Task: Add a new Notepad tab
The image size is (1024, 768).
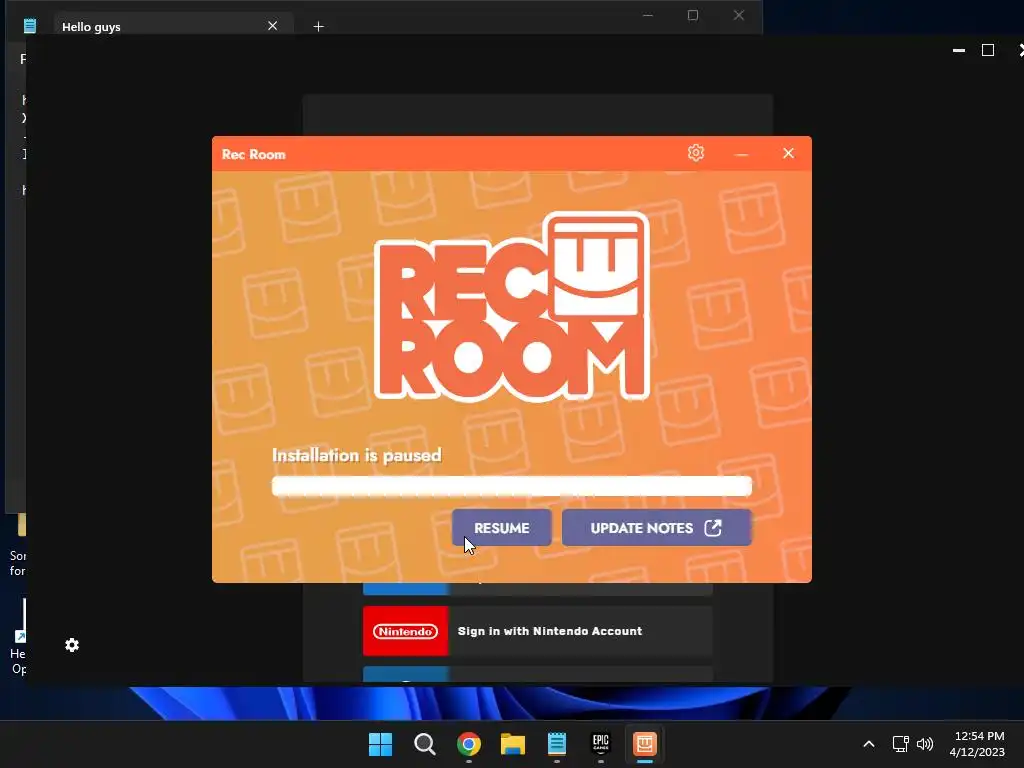Action: click(319, 26)
